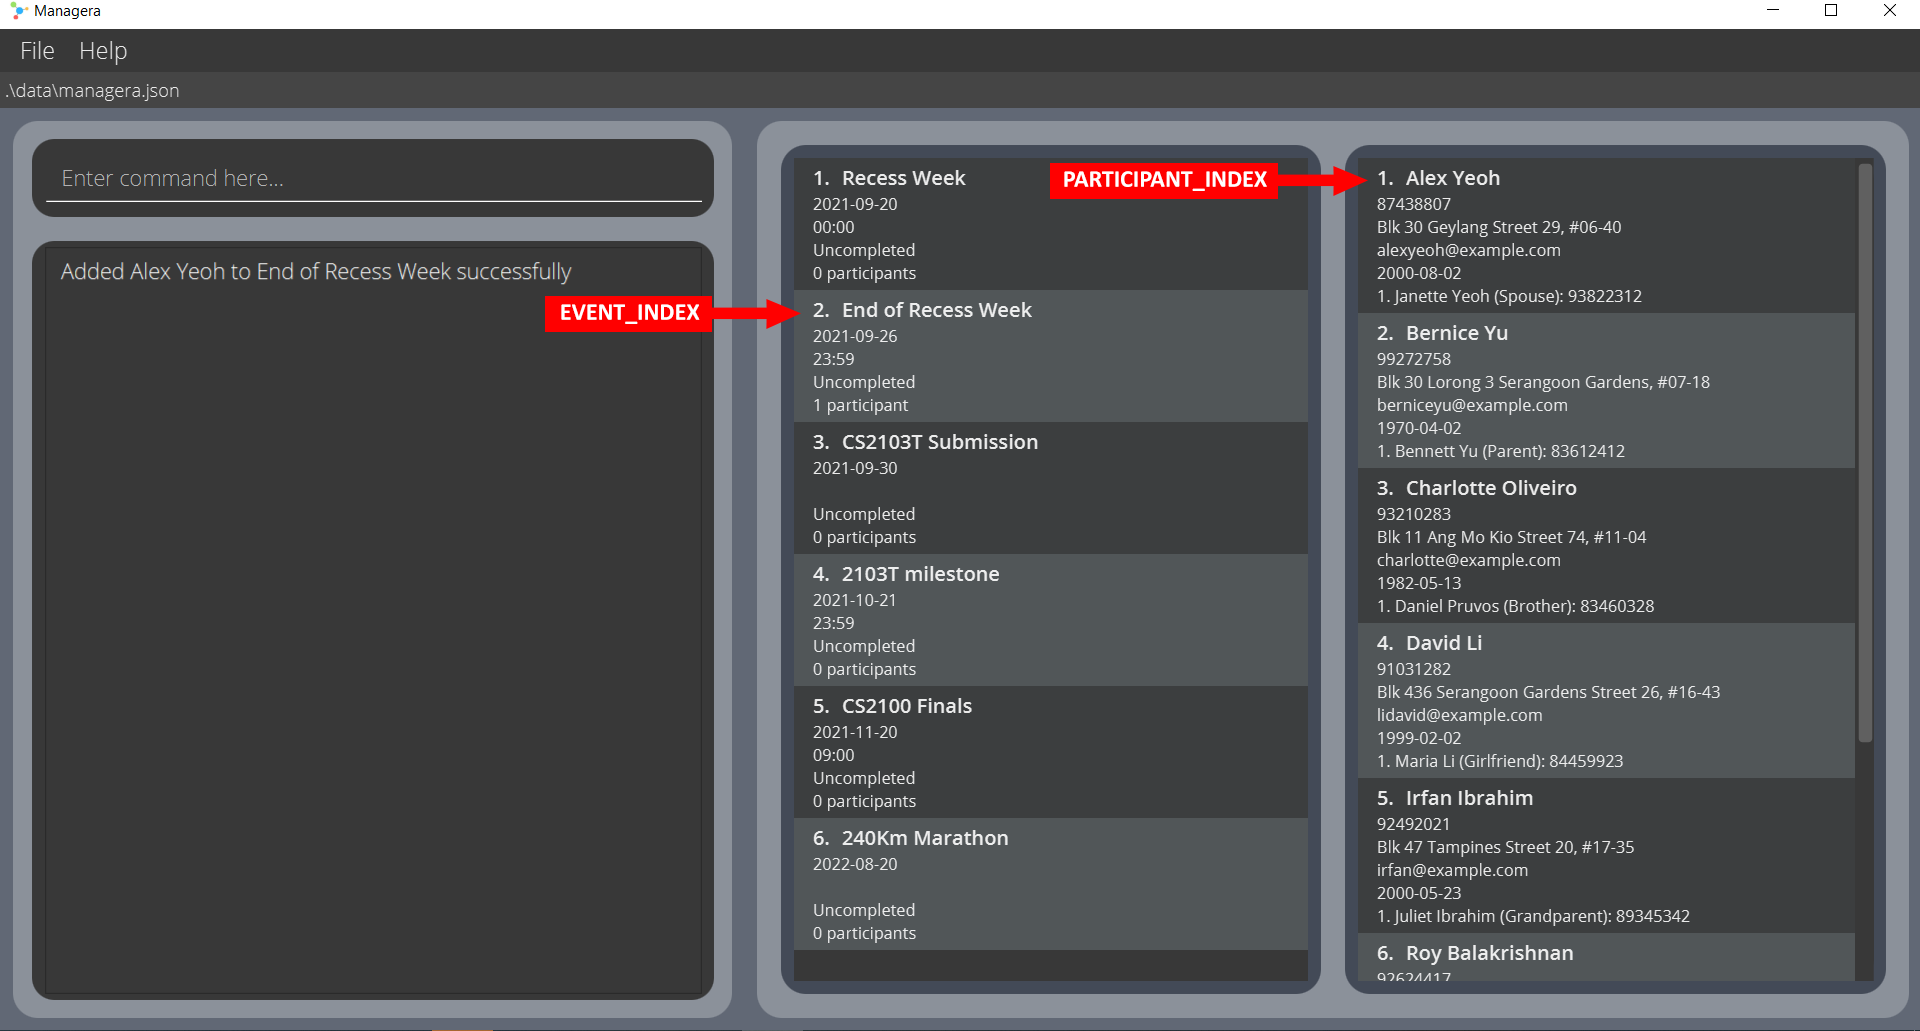Minimize the Managera window
This screenshot has height=1031, width=1920.
tap(1773, 11)
